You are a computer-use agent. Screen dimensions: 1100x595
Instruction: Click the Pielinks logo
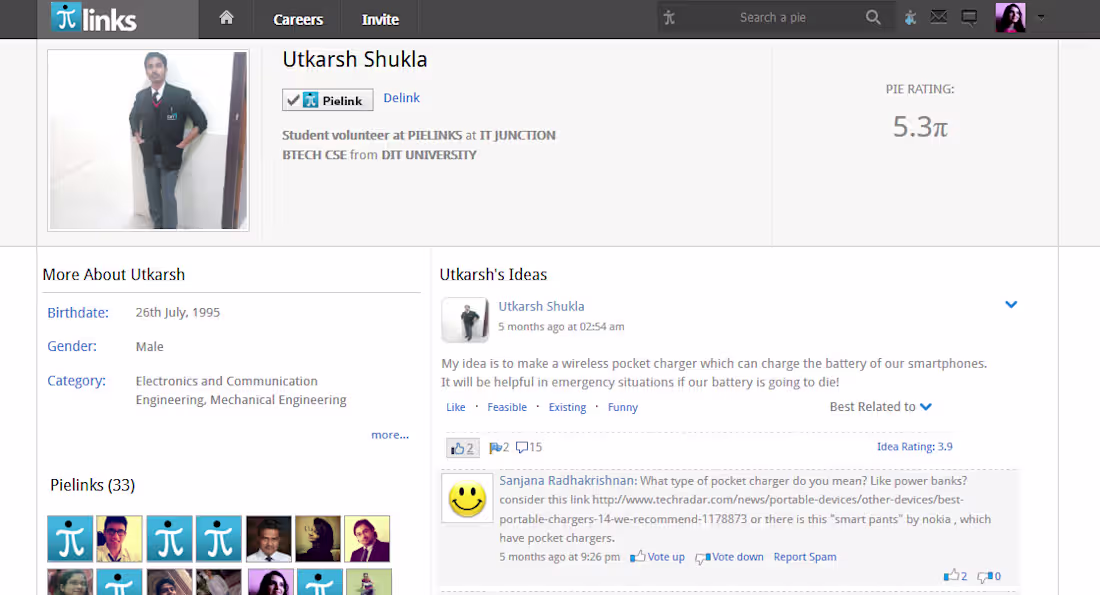pos(94,17)
